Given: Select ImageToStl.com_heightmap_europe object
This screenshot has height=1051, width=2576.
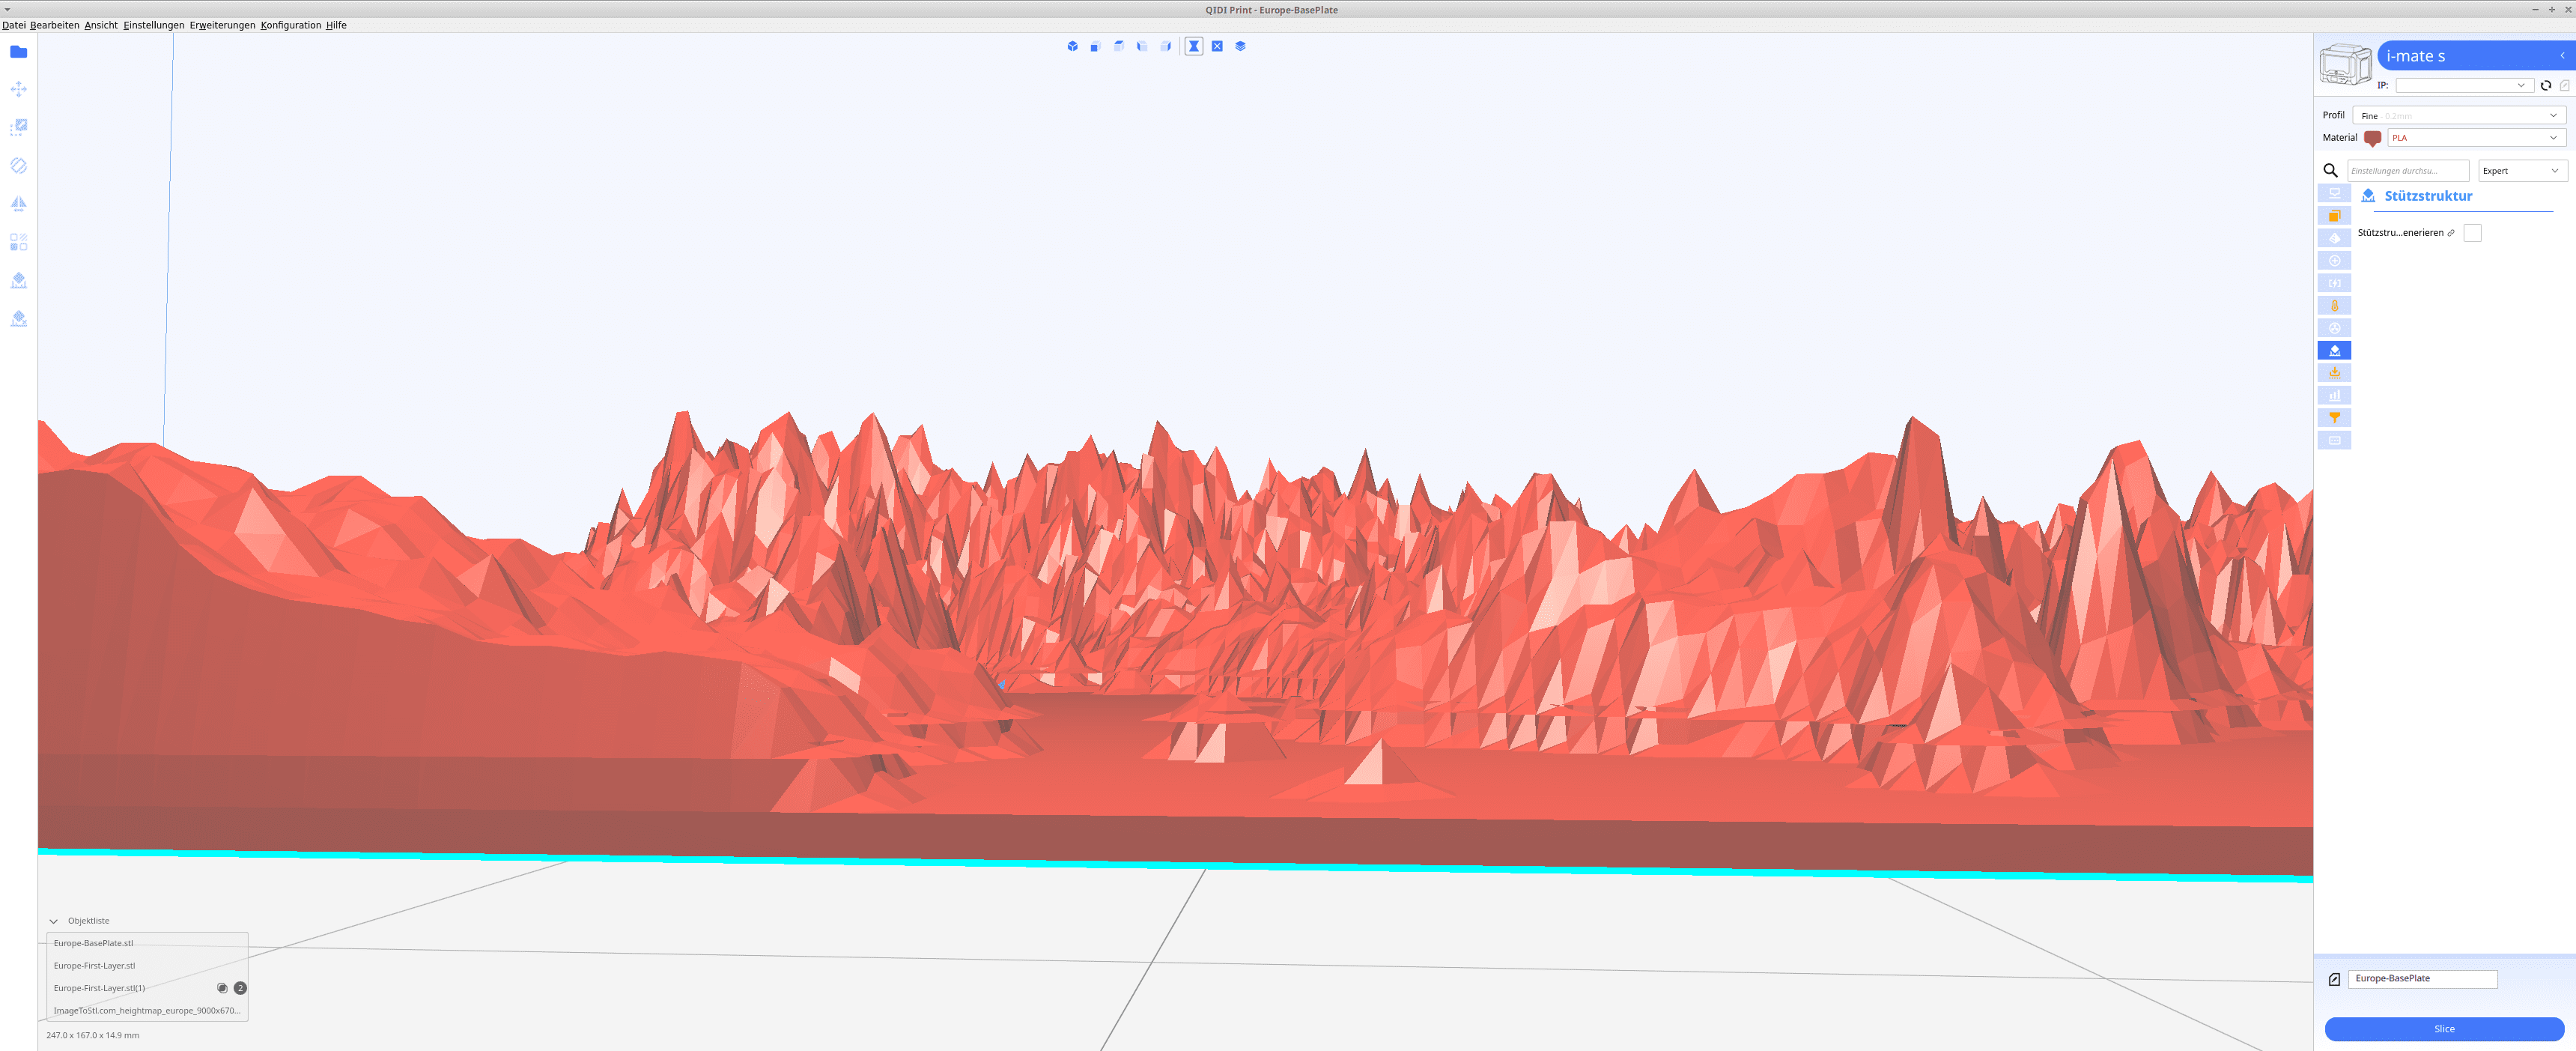Looking at the screenshot, I should (147, 1010).
